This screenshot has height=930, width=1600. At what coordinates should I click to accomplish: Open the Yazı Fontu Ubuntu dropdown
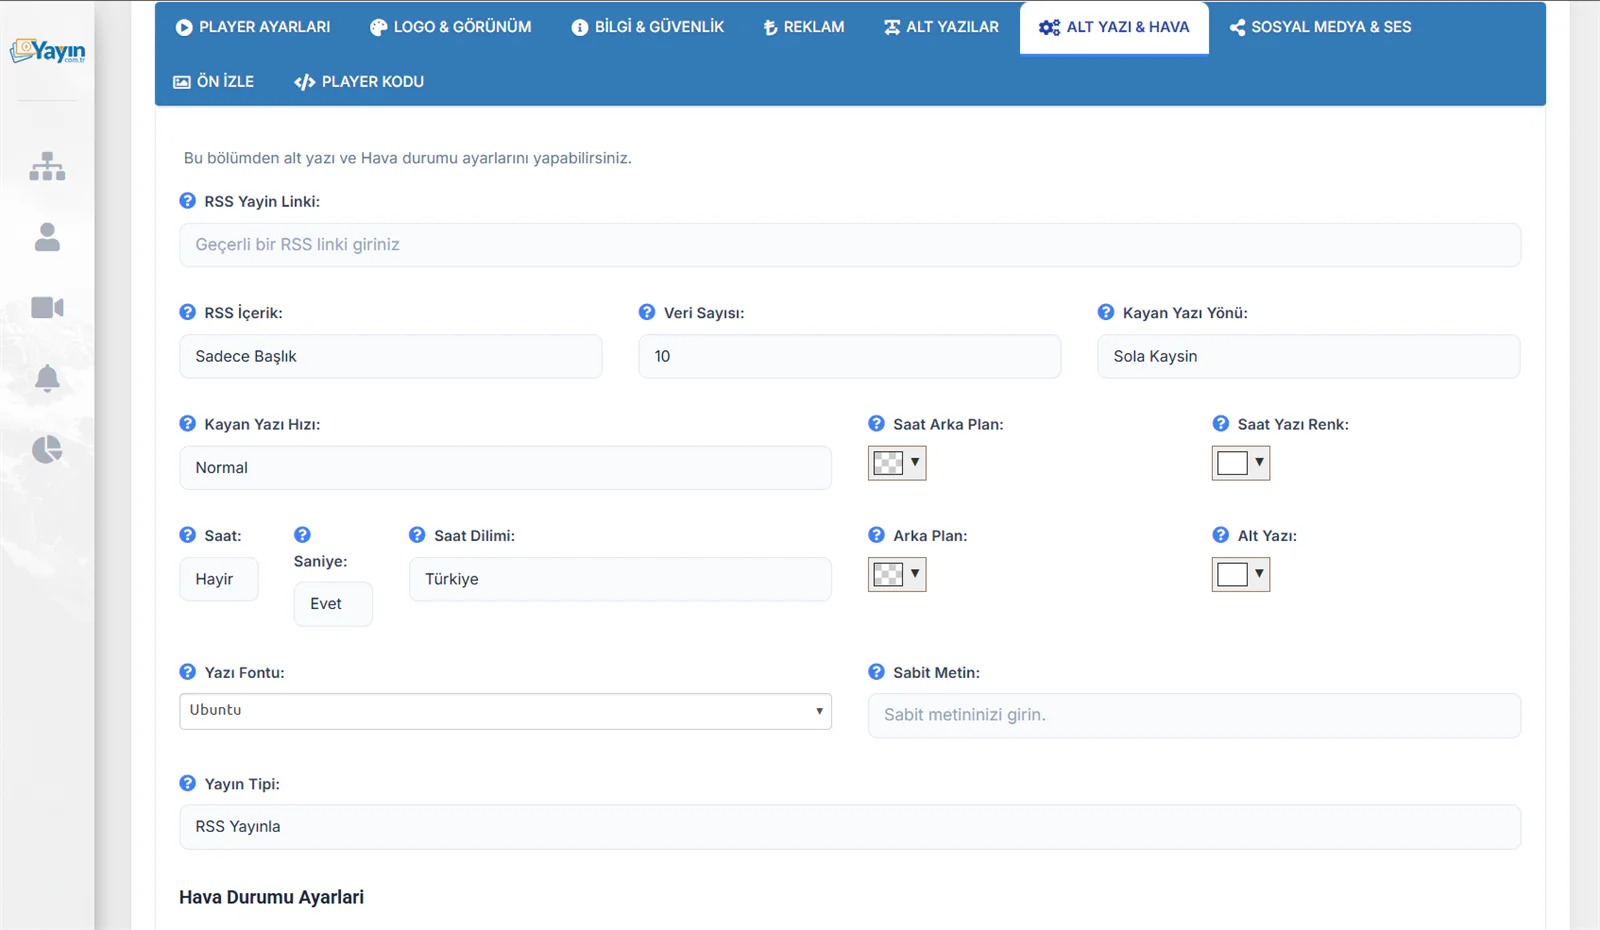(505, 711)
